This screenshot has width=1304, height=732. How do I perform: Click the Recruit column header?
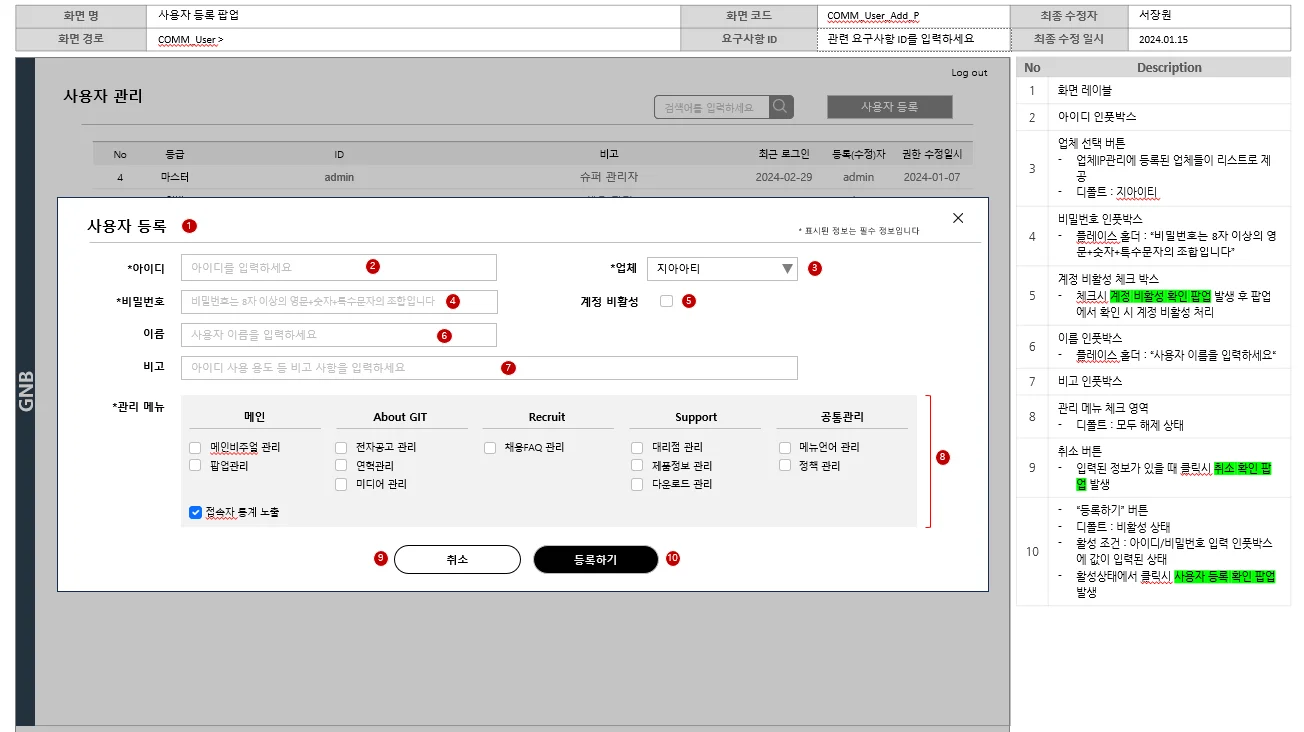547,417
